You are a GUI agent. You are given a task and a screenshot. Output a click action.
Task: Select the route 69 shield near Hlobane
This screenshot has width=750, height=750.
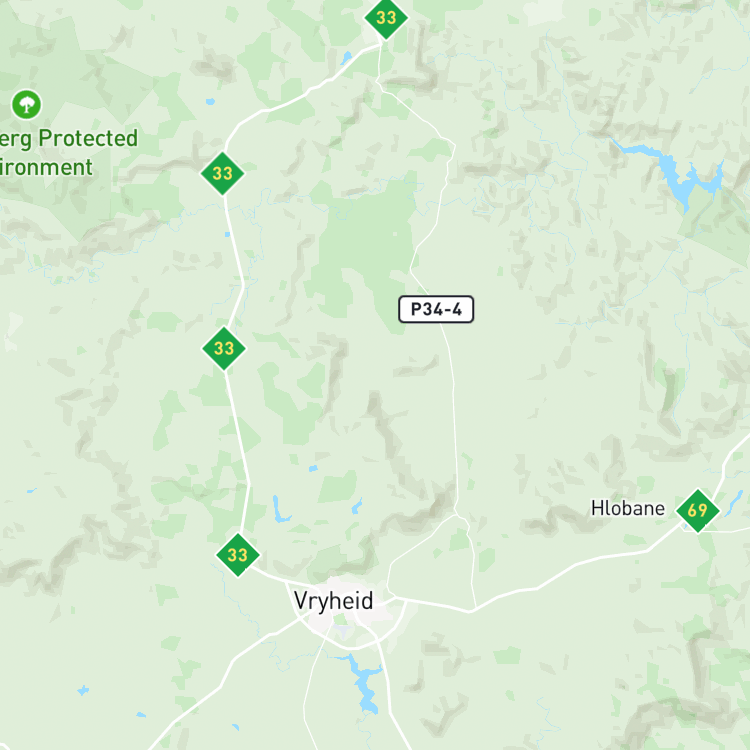click(x=697, y=510)
